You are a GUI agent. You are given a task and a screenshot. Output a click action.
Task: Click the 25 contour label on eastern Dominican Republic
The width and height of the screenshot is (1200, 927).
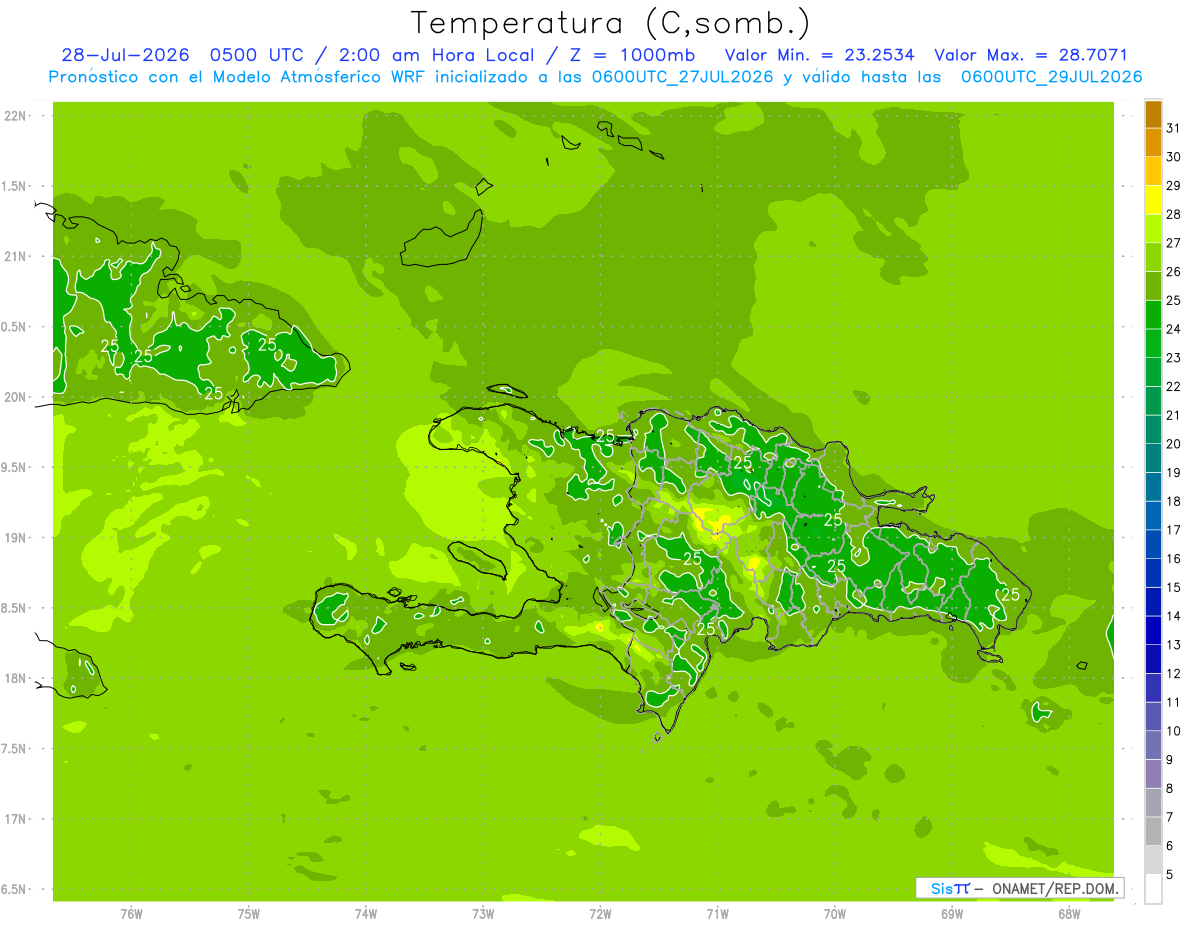point(1011,594)
